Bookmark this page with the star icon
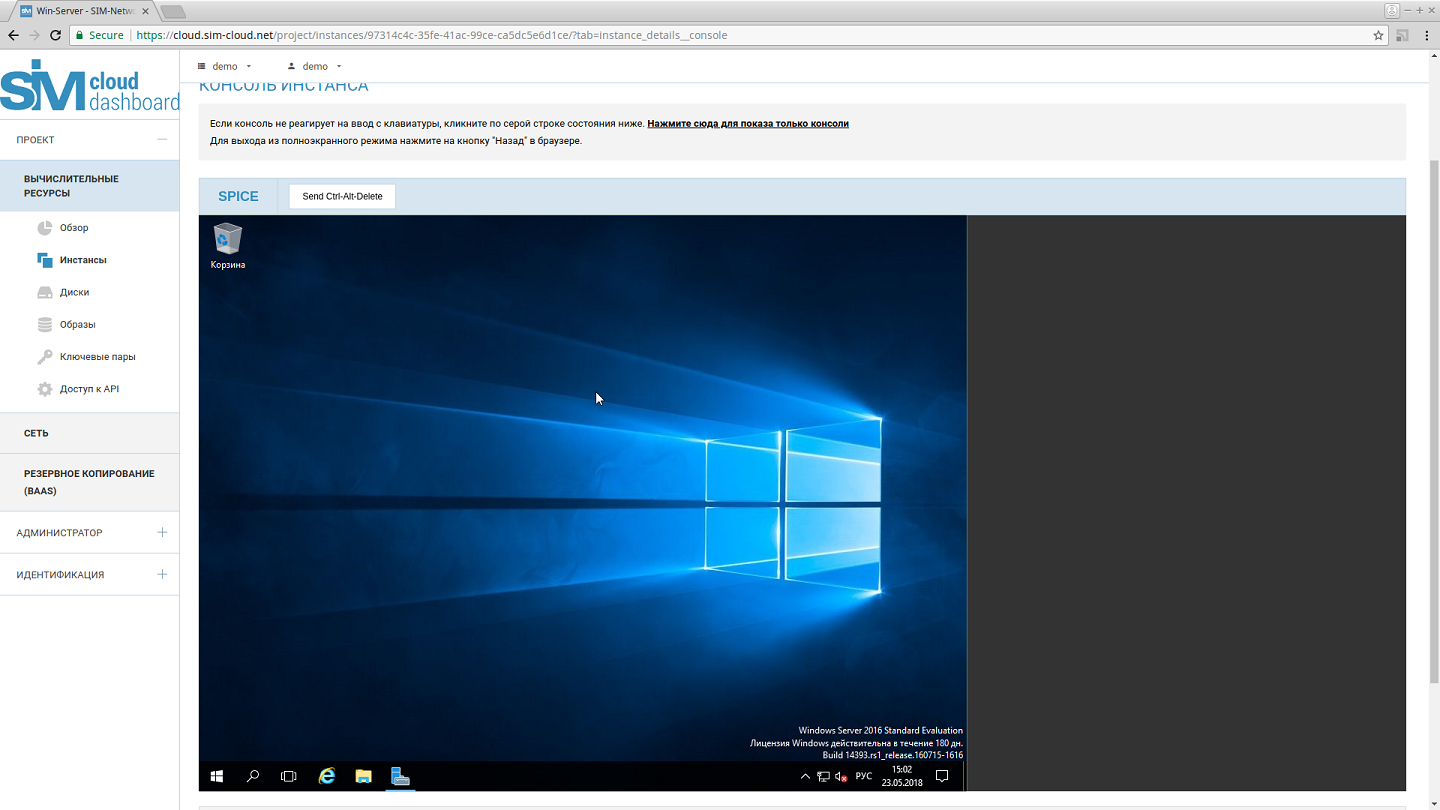 (1378, 35)
